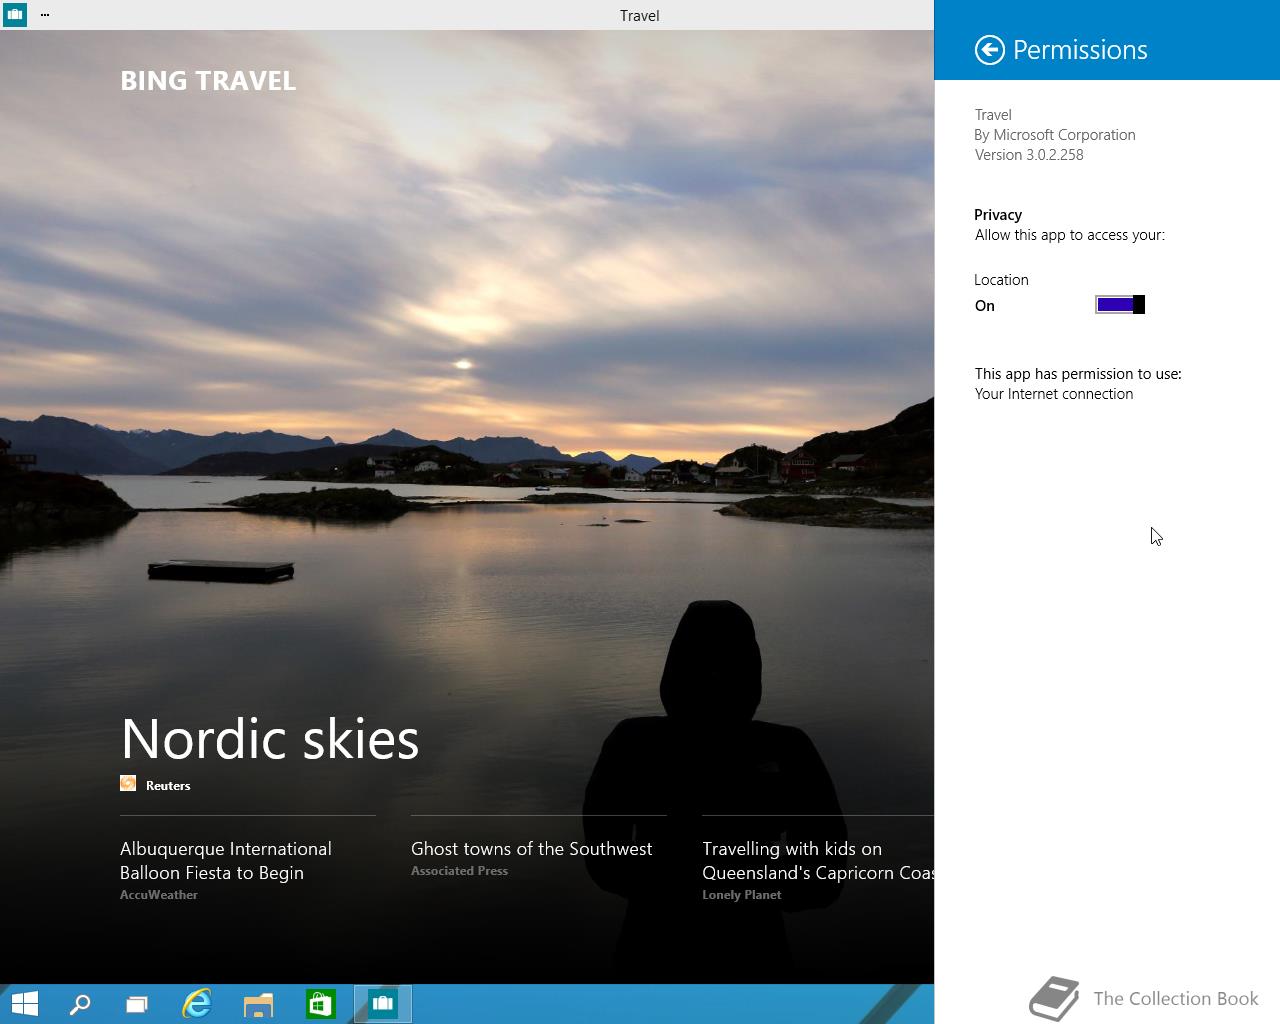Viewport: 1280px width, 1024px height.
Task: Click By Microsoft Corporation text
Action: [x=1055, y=135]
